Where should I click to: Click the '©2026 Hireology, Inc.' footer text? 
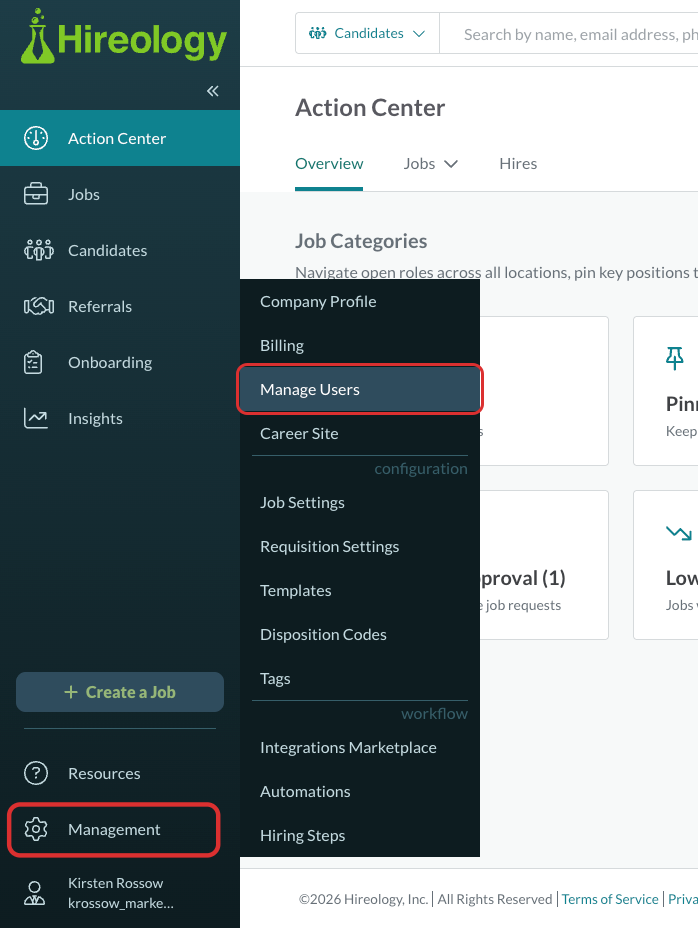(x=364, y=899)
